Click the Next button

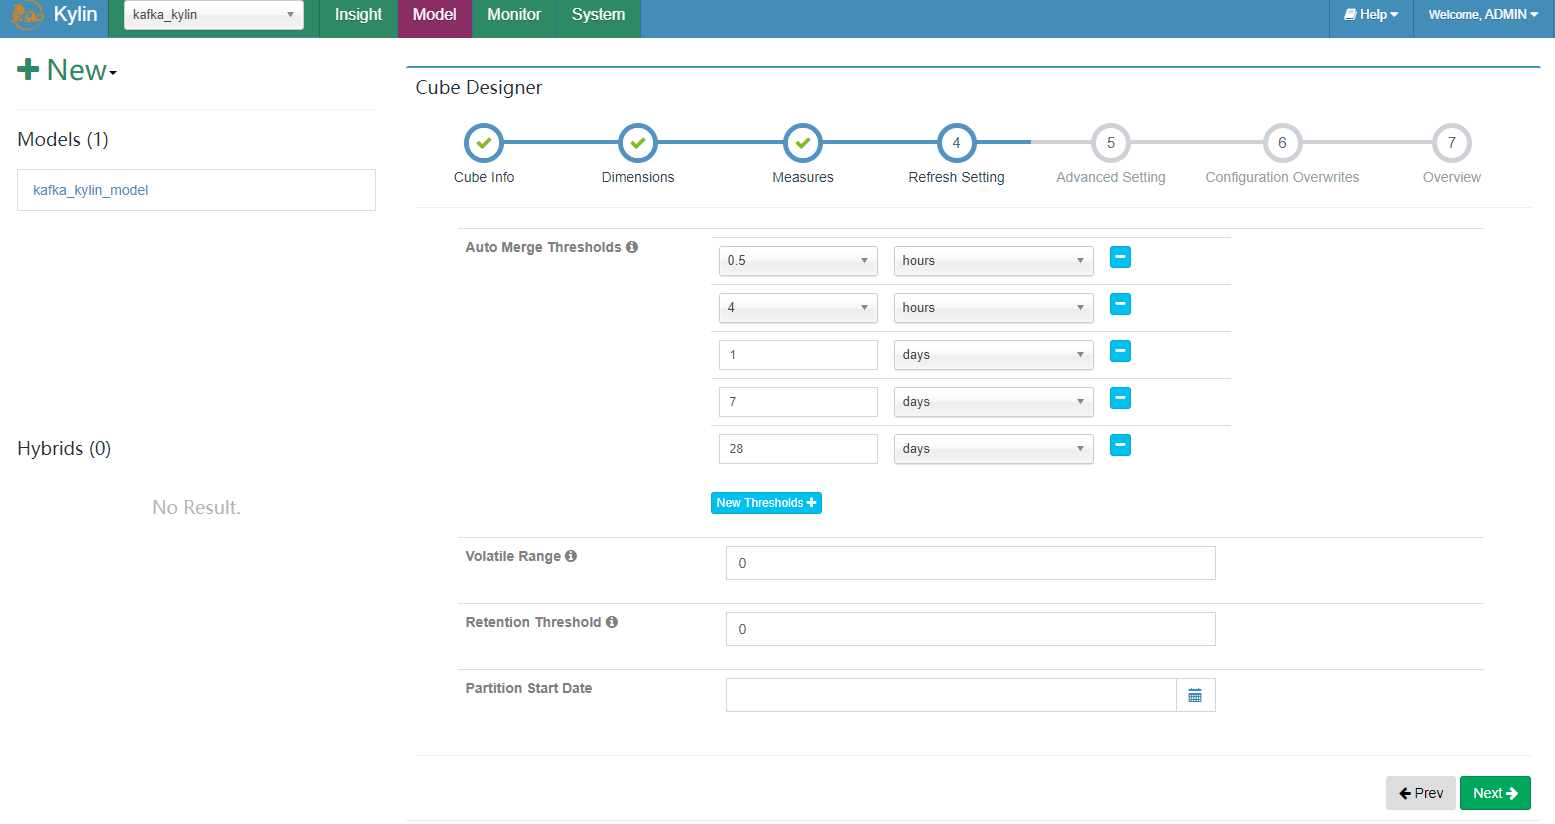[1495, 793]
